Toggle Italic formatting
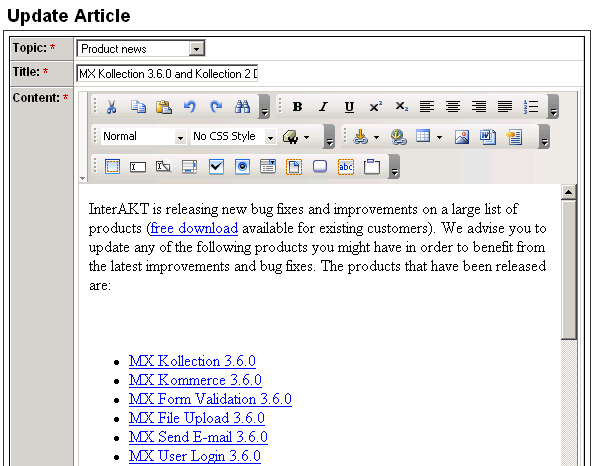This screenshot has width=597, height=466. [x=323, y=107]
